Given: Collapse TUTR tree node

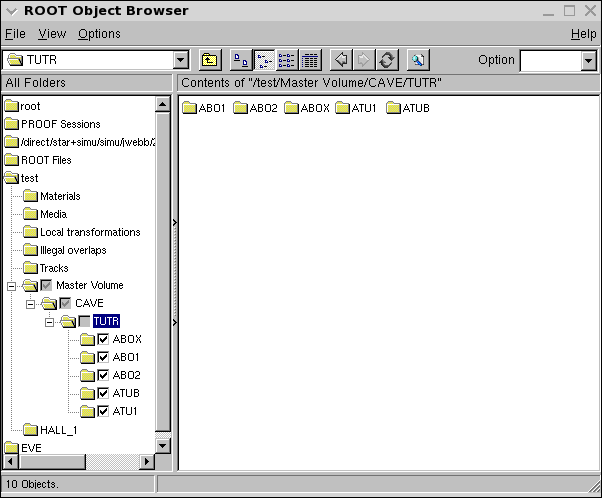Looking at the screenshot, I should (x=49, y=322).
